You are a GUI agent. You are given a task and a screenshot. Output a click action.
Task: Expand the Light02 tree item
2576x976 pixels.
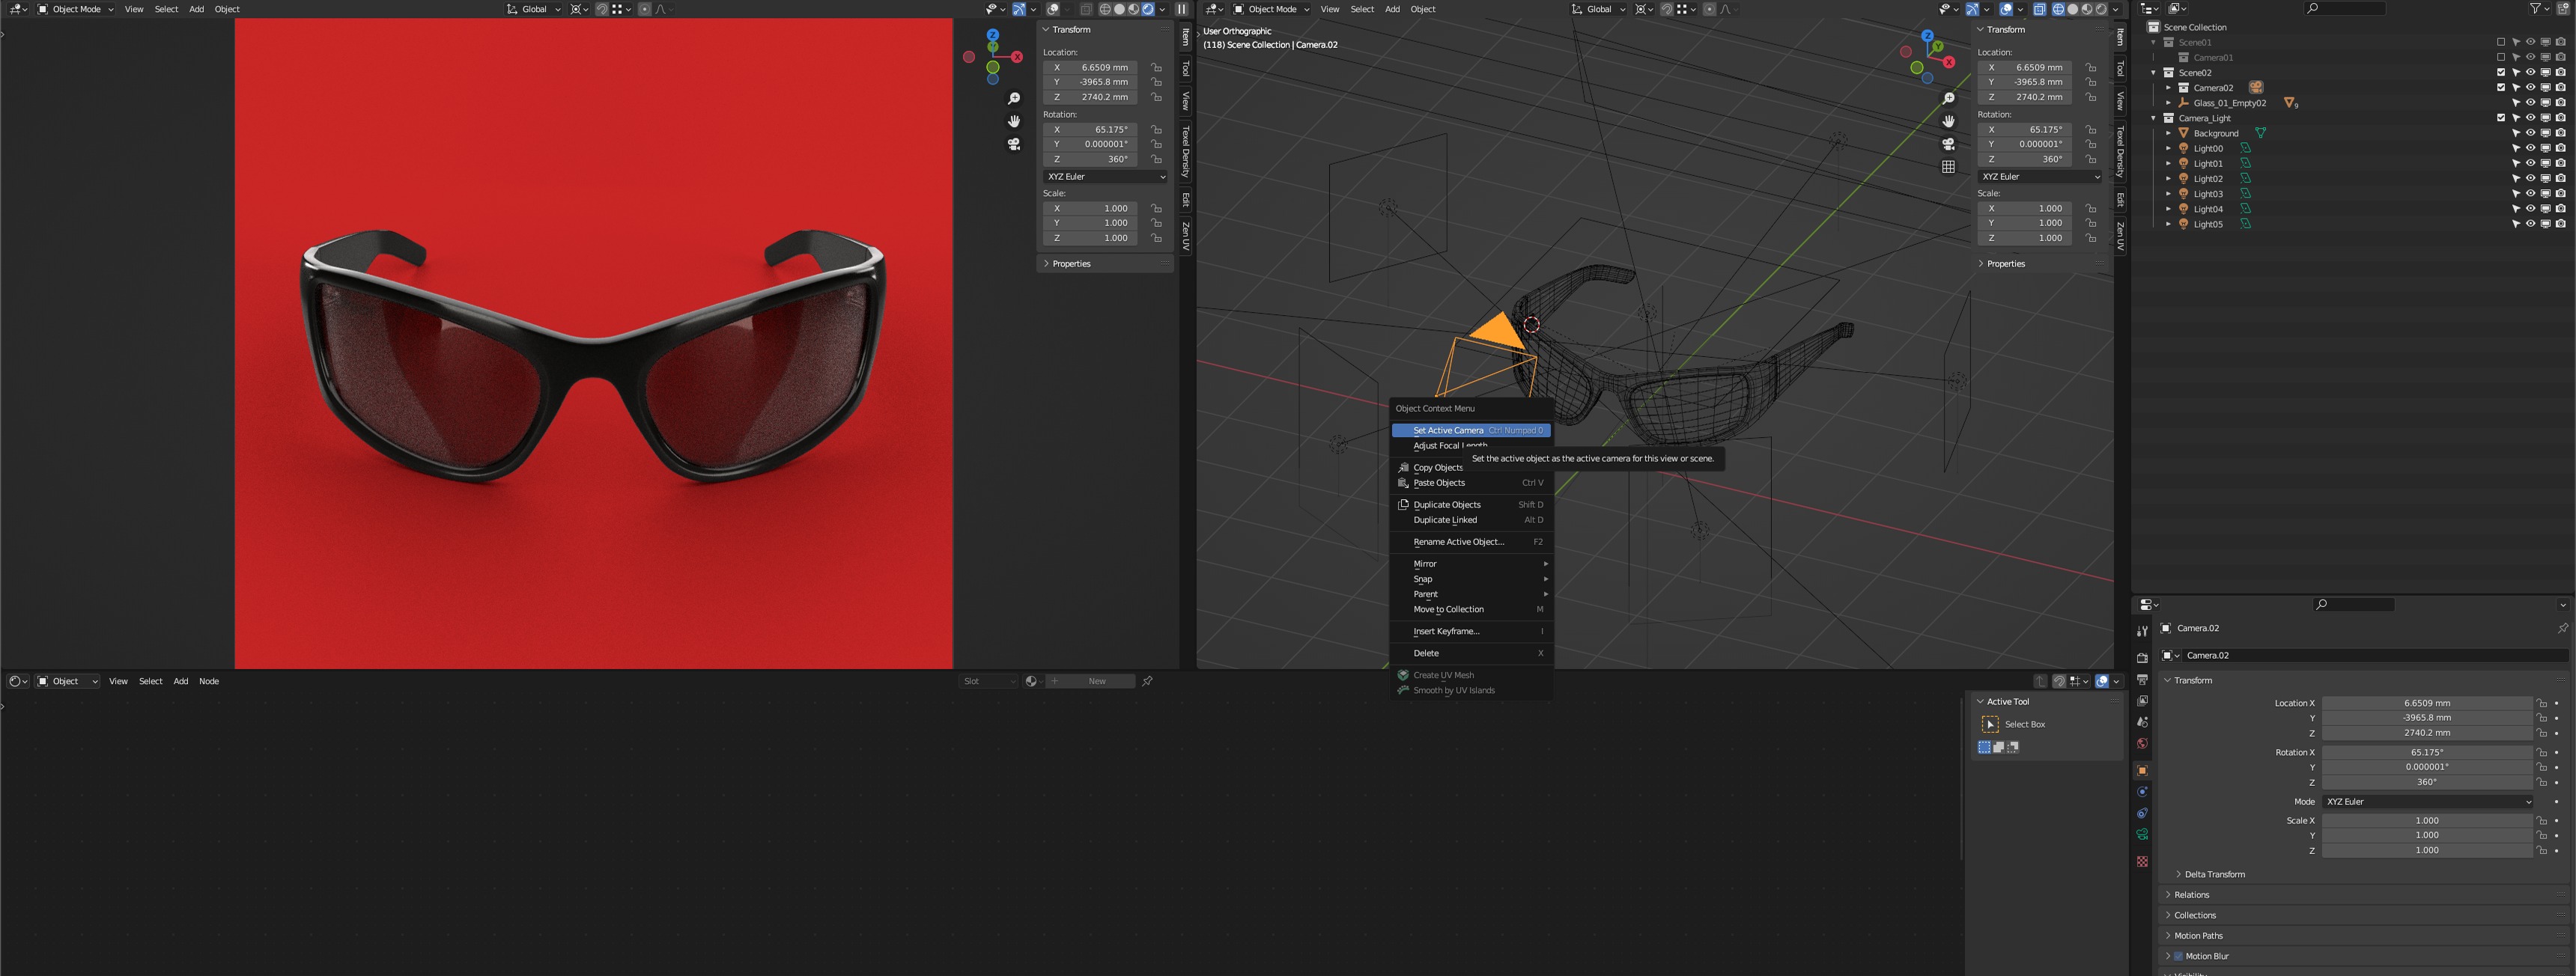pos(2168,179)
